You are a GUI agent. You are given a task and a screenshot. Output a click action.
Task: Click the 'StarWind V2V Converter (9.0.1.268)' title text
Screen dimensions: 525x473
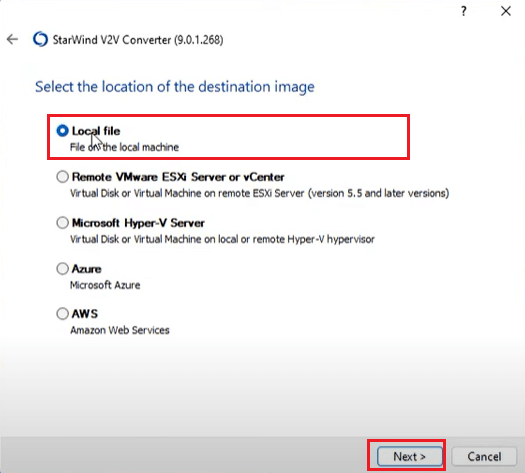[138, 40]
